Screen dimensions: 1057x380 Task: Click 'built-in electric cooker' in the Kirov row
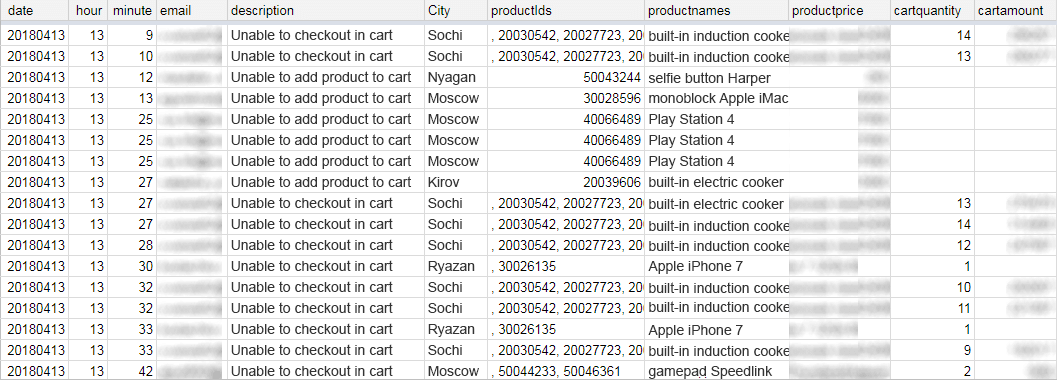pyautogui.click(x=716, y=183)
